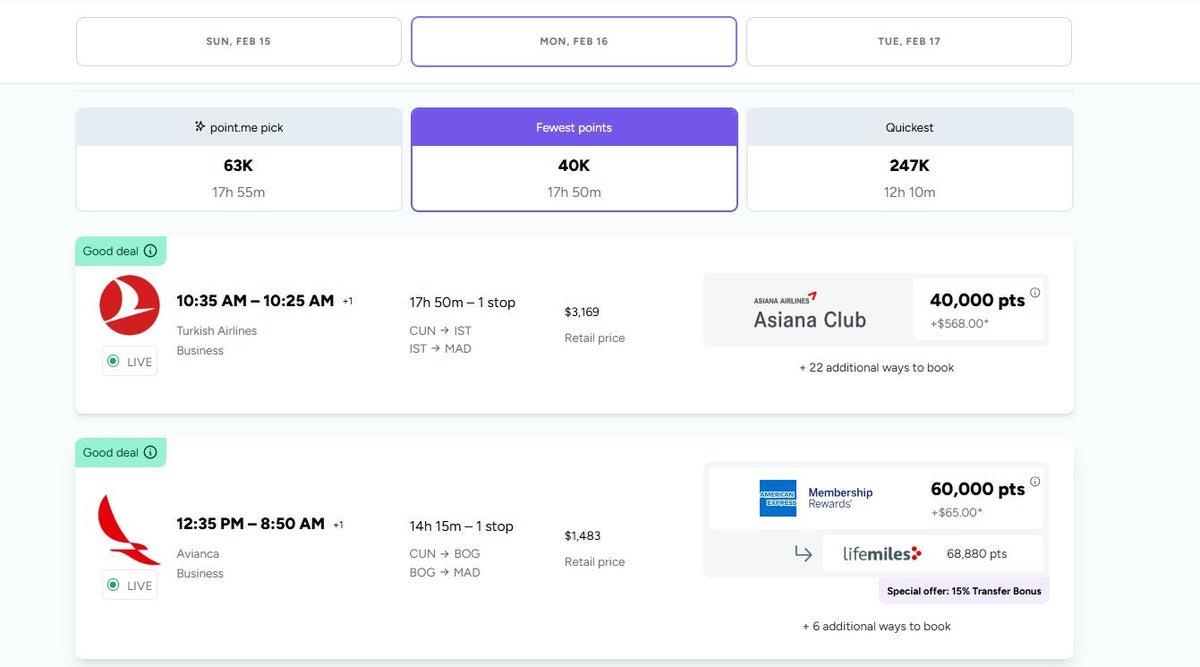Click the 15% Transfer Bonus special offer
This screenshot has width=1200, height=667.
tap(964, 591)
